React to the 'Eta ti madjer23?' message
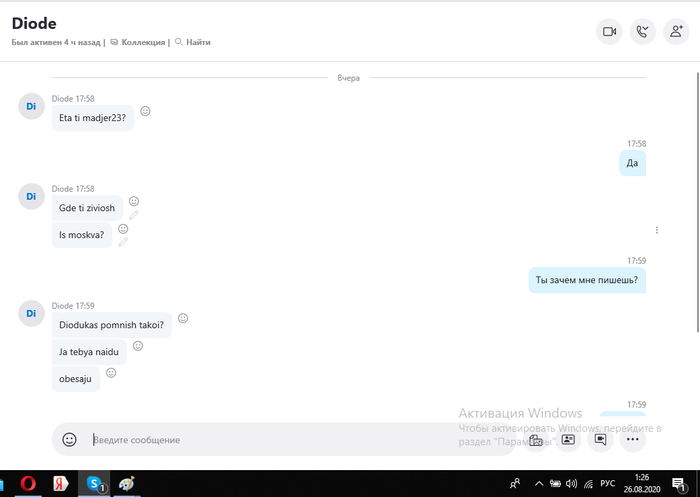700x497 pixels. point(145,111)
